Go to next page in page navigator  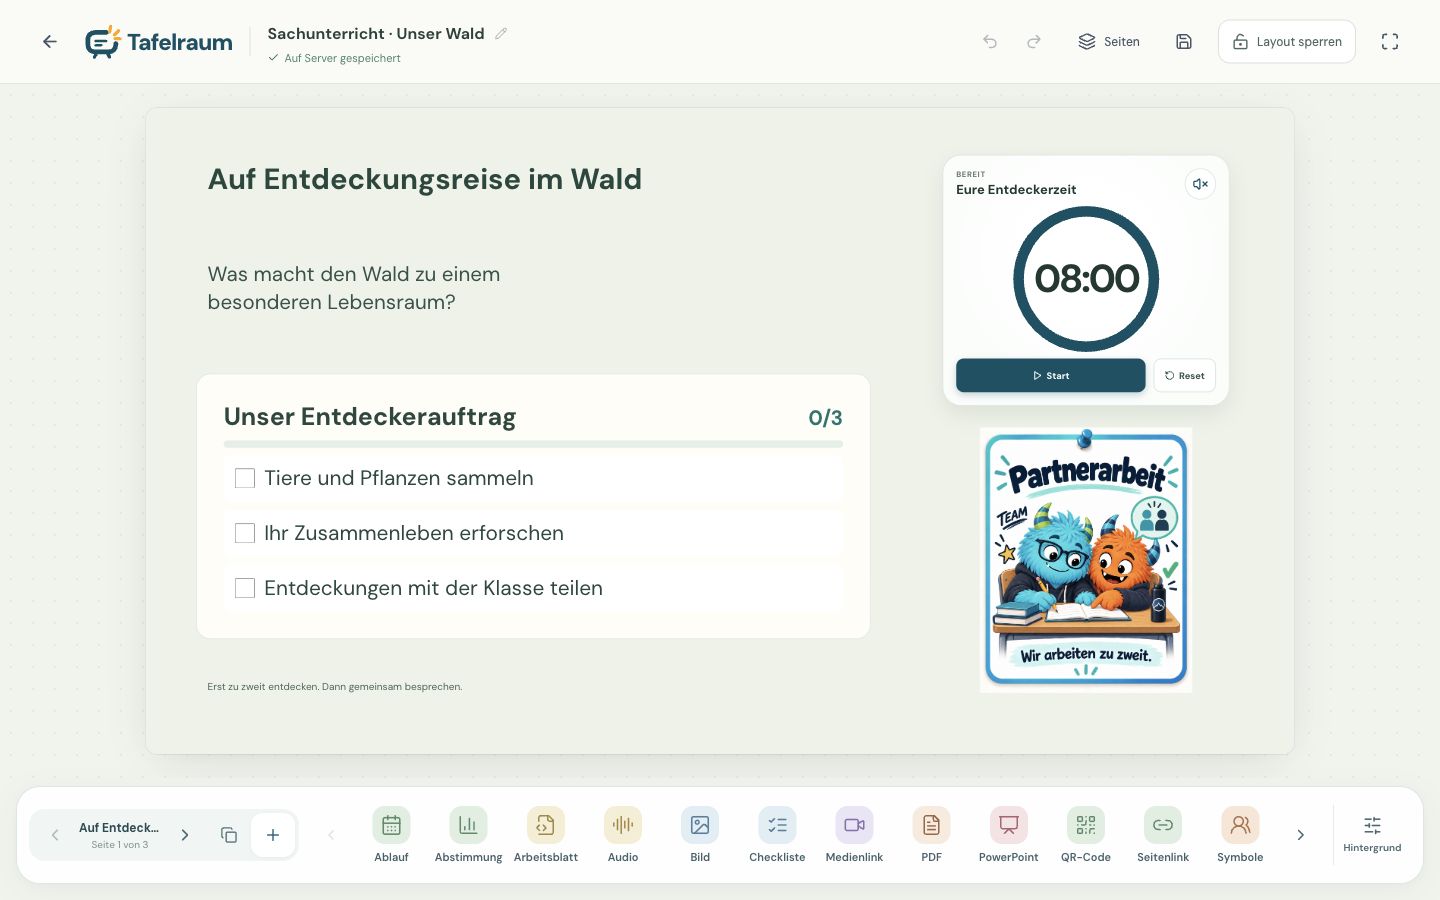[x=185, y=835]
